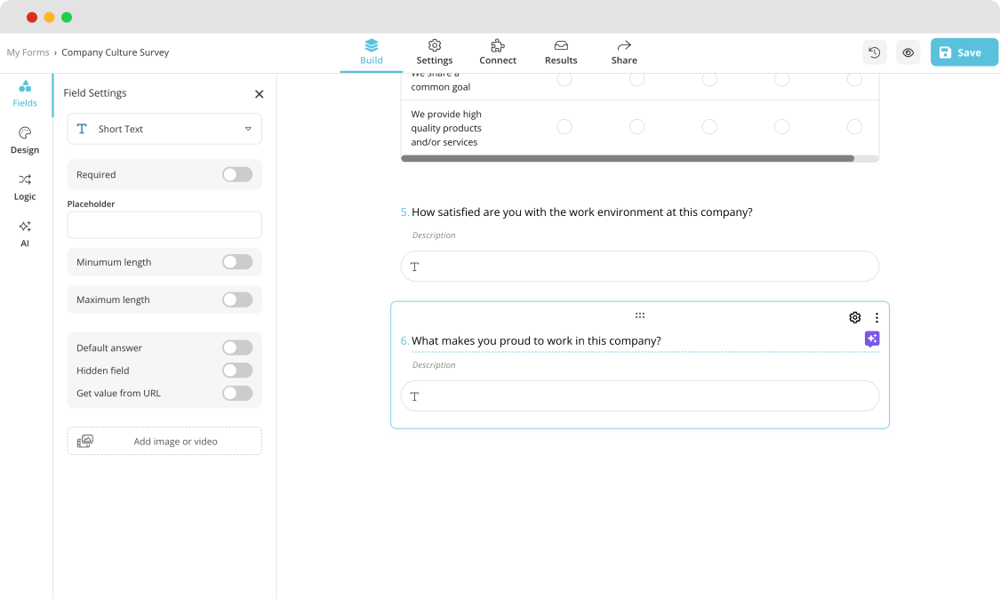Click the My Forms breadcrumb link
Image resolution: width=1000 pixels, height=599 pixels.
28,53
